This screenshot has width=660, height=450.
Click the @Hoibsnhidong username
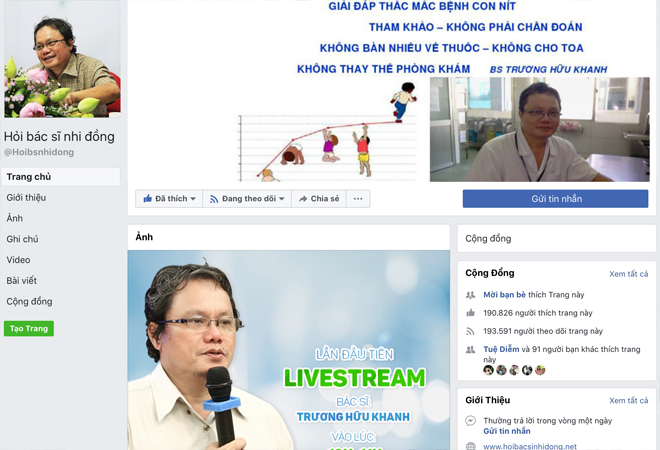[x=39, y=152]
